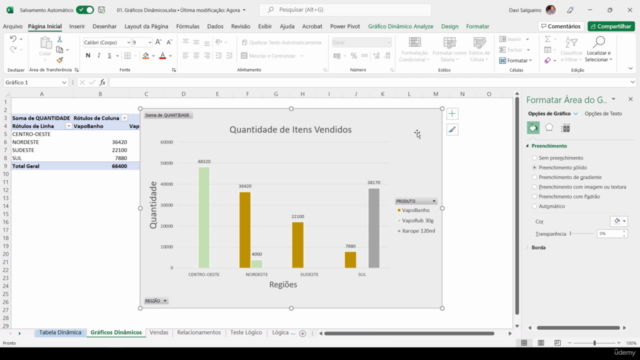Switch to Opções de Texto in pane
Screen dimensions: 640x360
coord(603,113)
